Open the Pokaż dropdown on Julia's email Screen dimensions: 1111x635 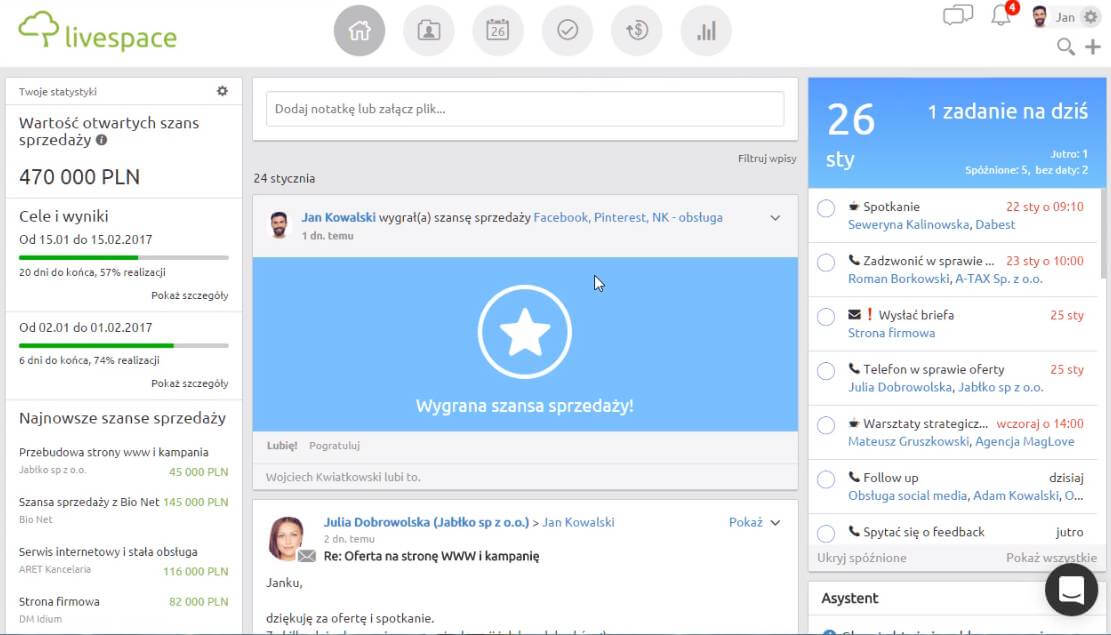tap(754, 522)
